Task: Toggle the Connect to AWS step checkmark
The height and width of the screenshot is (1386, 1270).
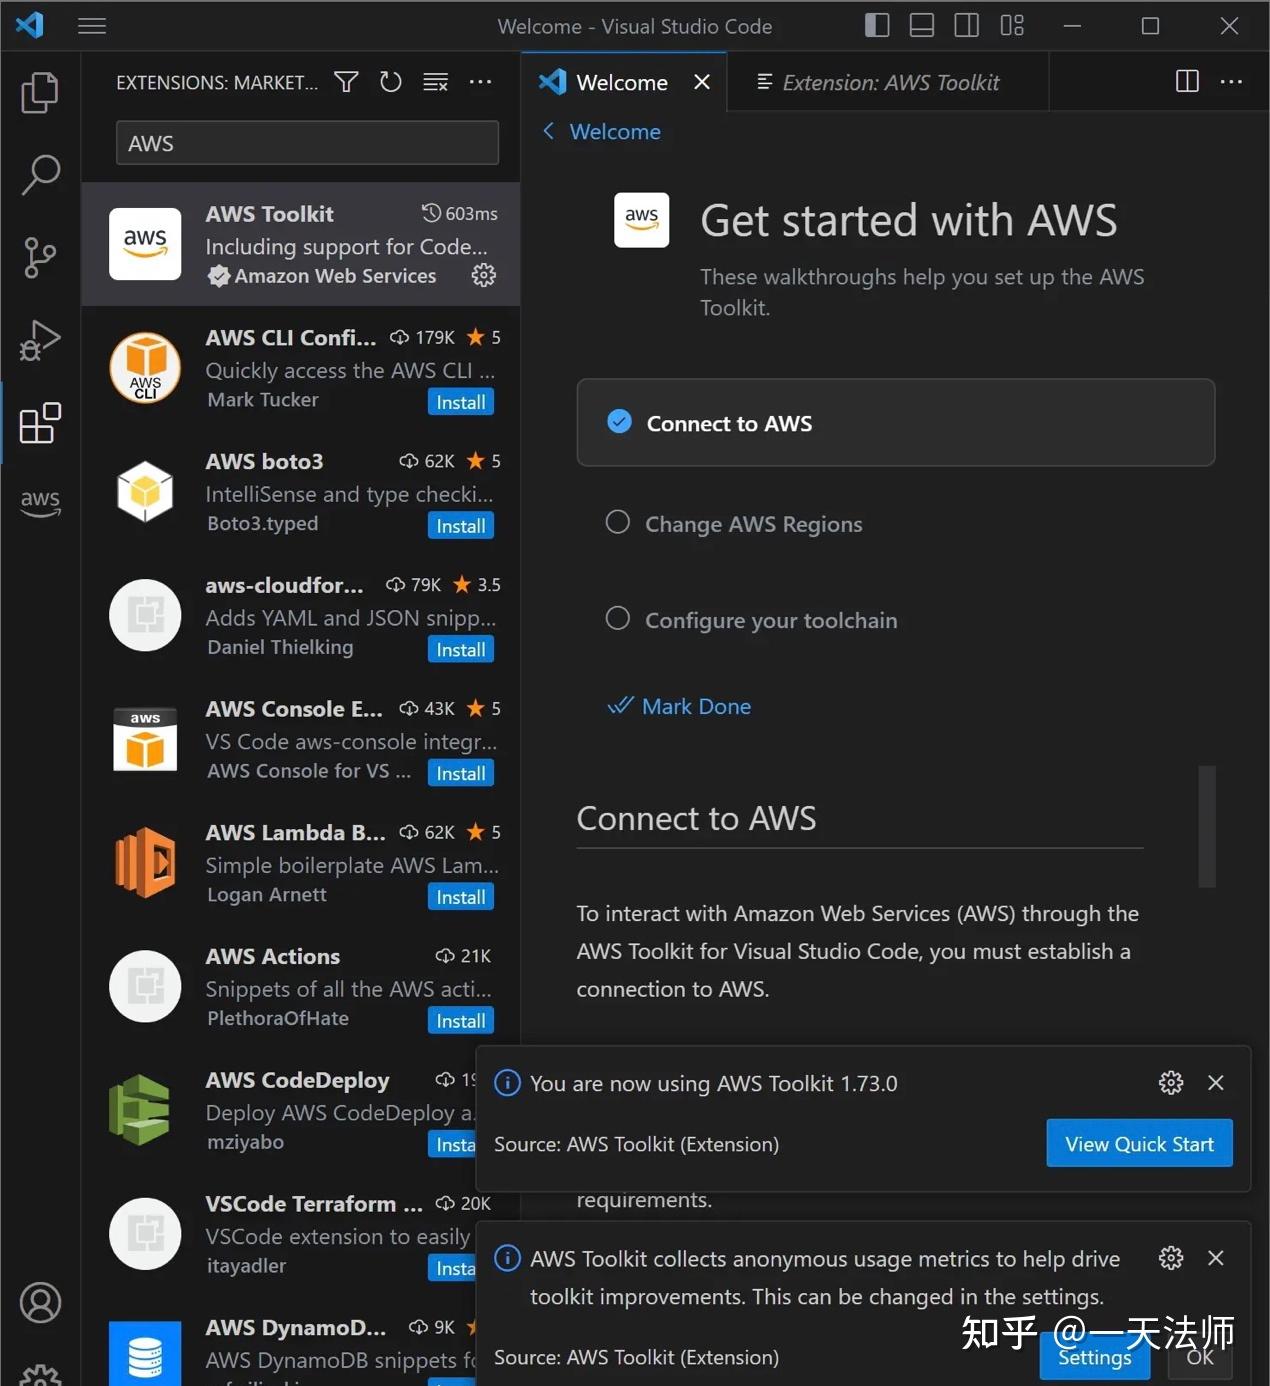Action: pos(620,422)
